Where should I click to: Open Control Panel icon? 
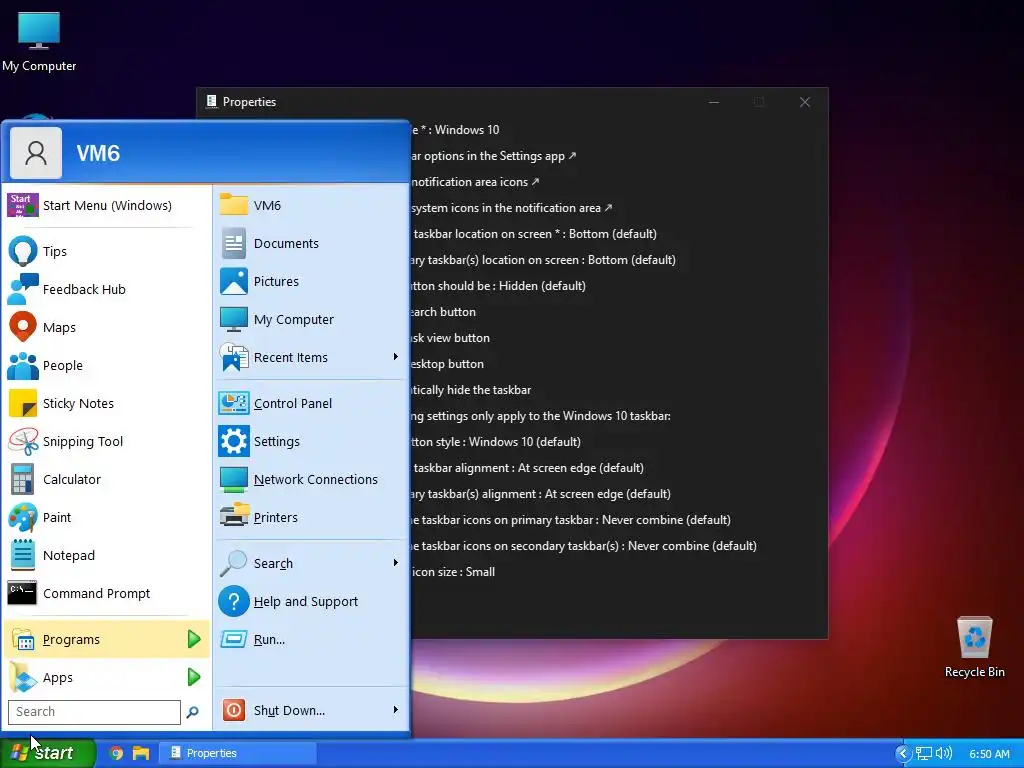234,404
